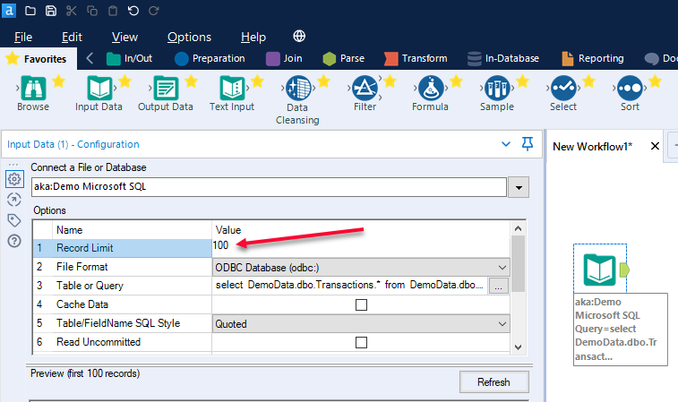Copy selection with the copy icon
The width and height of the screenshot is (678, 402).
[x=92, y=10]
